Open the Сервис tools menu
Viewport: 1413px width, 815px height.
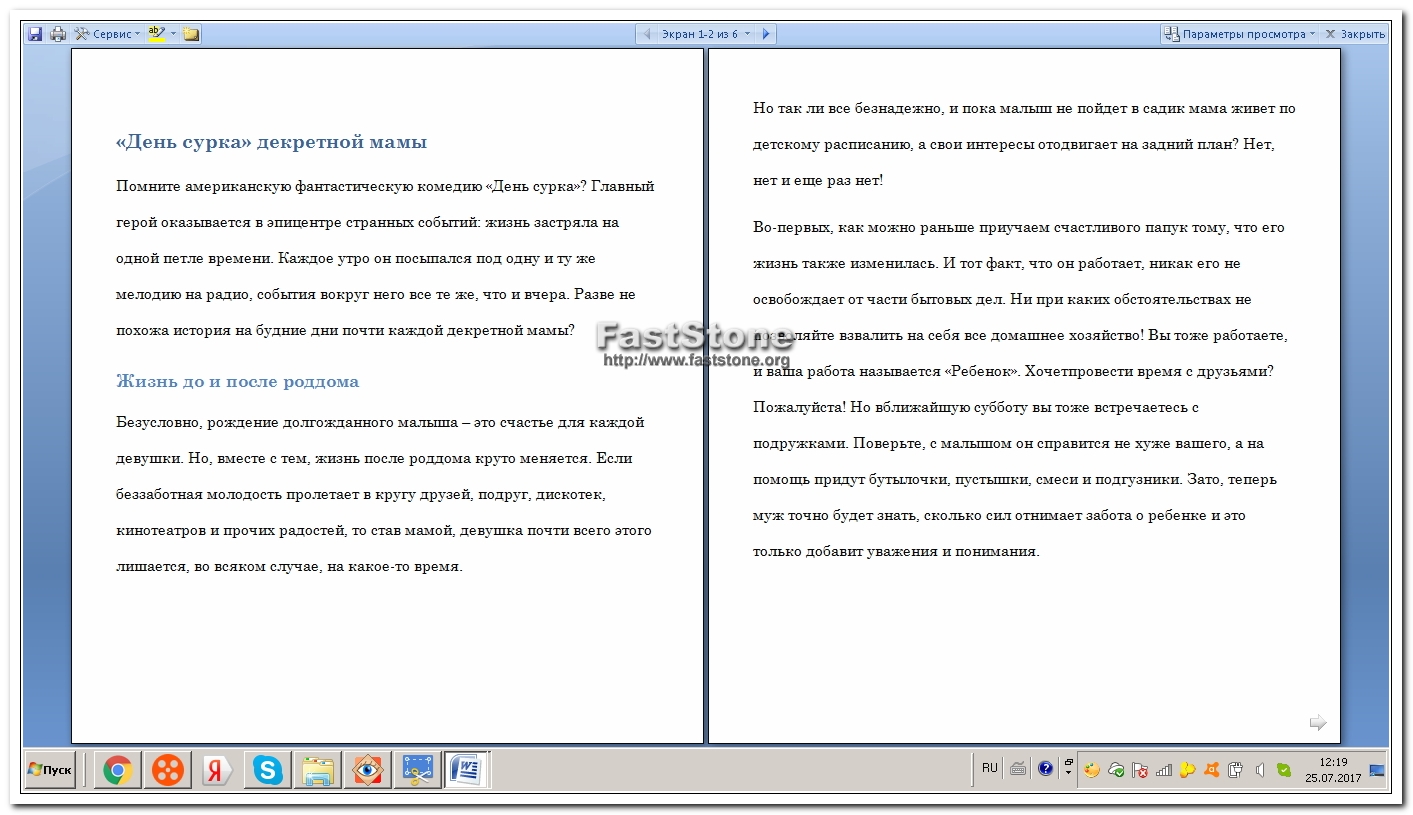coord(107,34)
